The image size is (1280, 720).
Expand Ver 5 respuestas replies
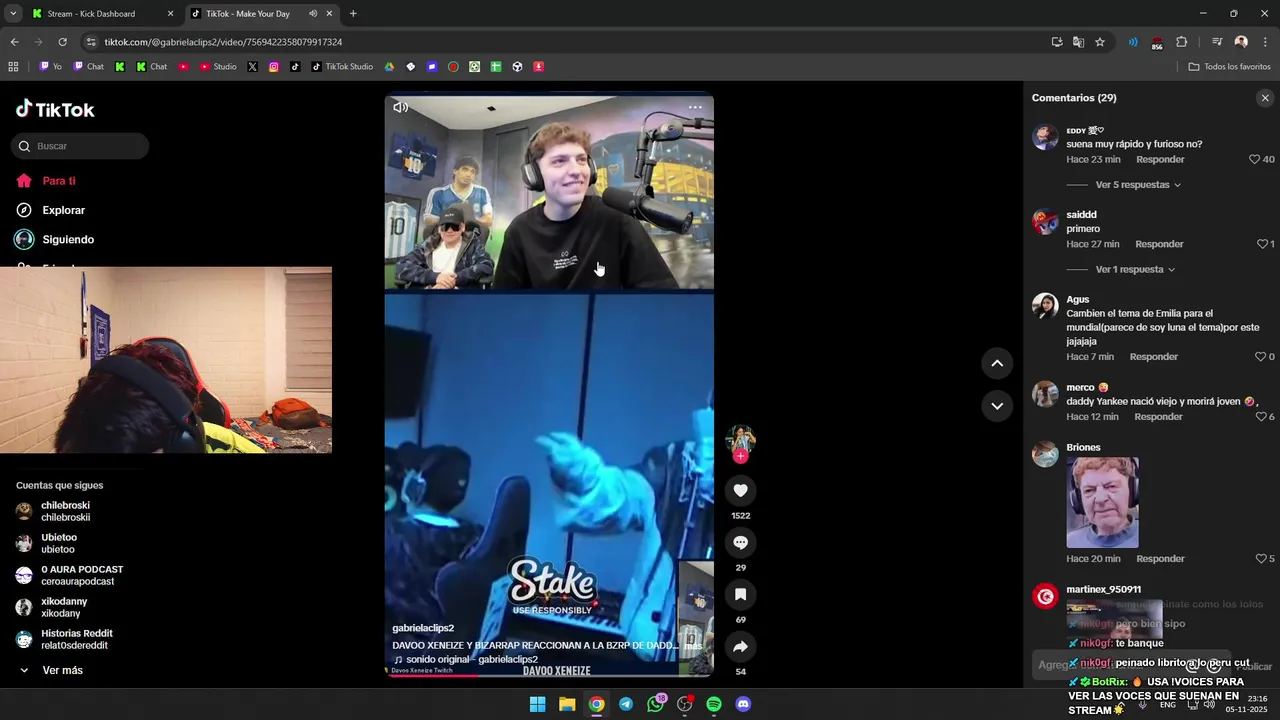pos(1138,185)
